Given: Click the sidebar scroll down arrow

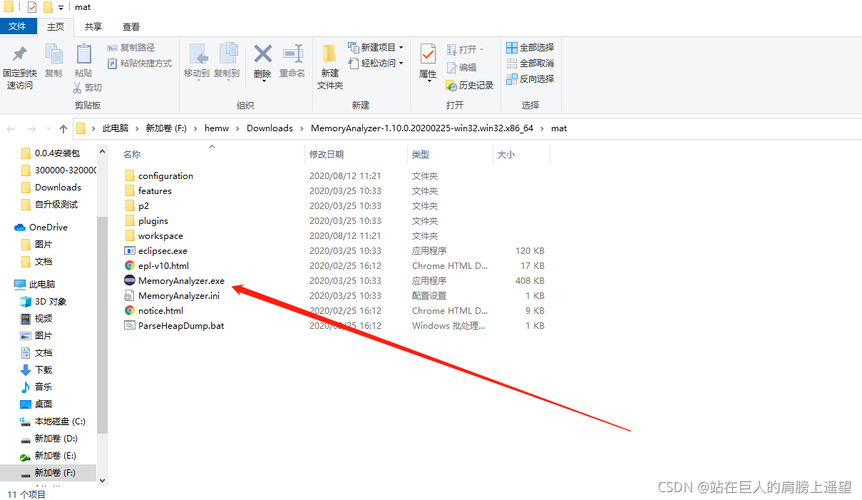Looking at the screenshot, I should pos(102,480).
